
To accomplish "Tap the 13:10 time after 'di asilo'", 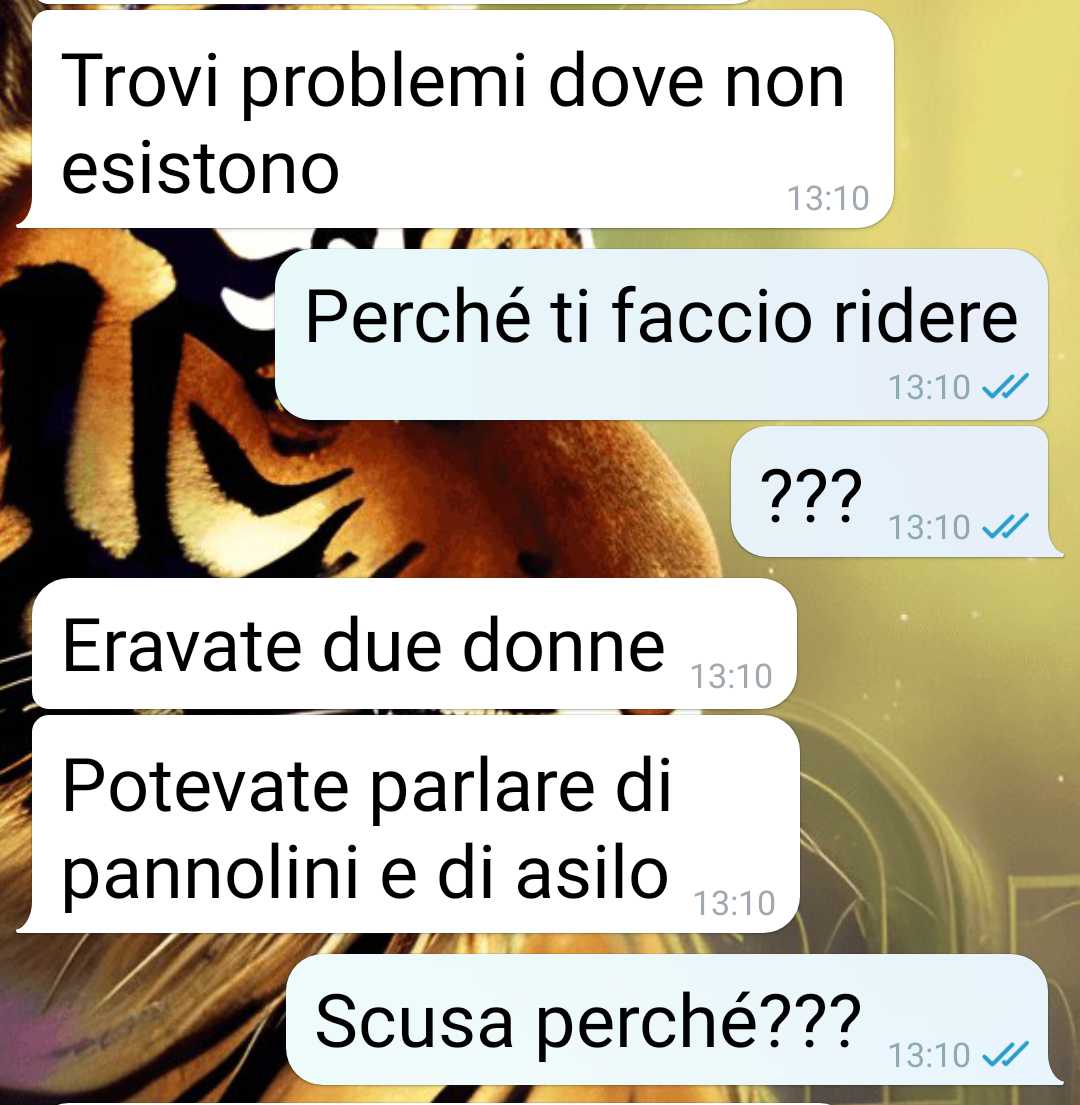I will [734, 903].
